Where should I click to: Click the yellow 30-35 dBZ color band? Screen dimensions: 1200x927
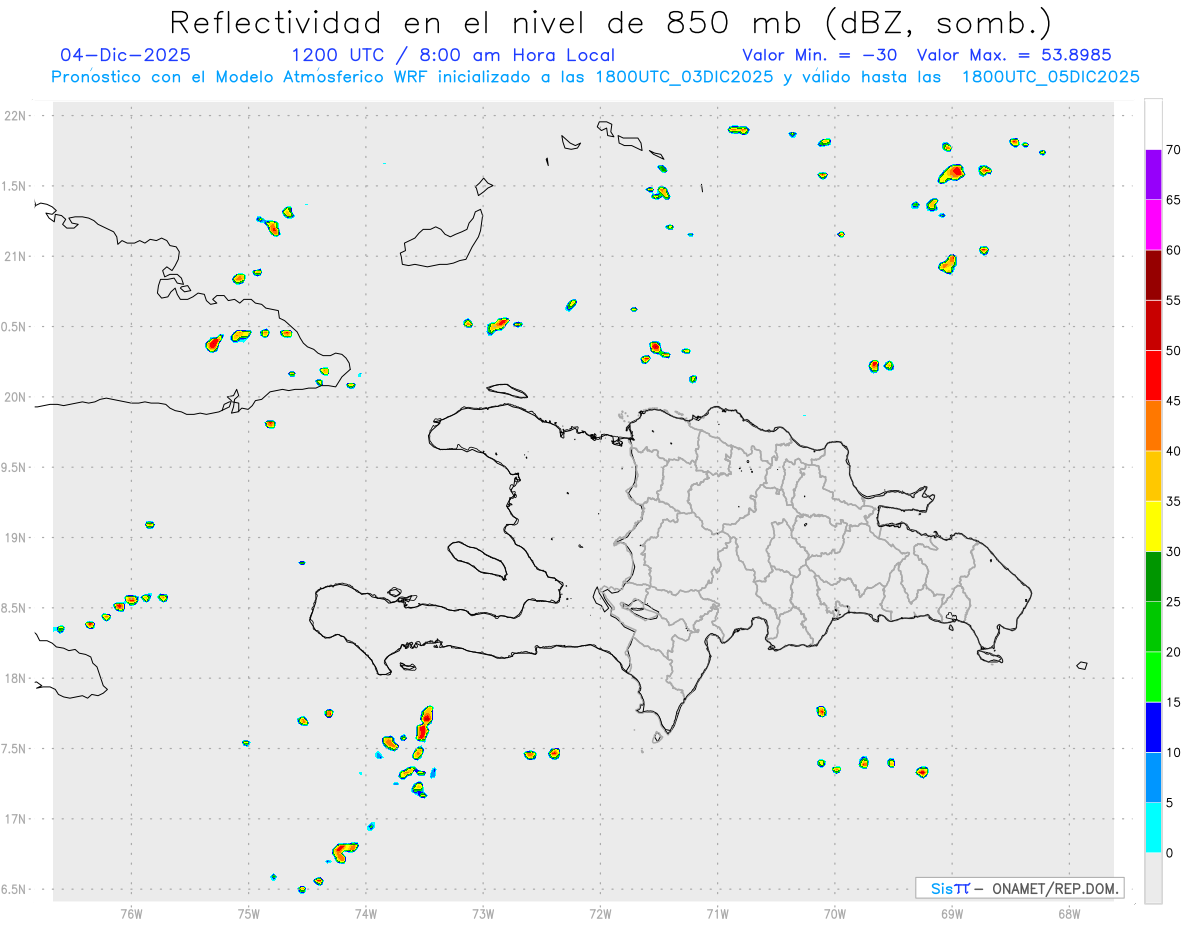pyautogui.click(x=1153, y=526)
